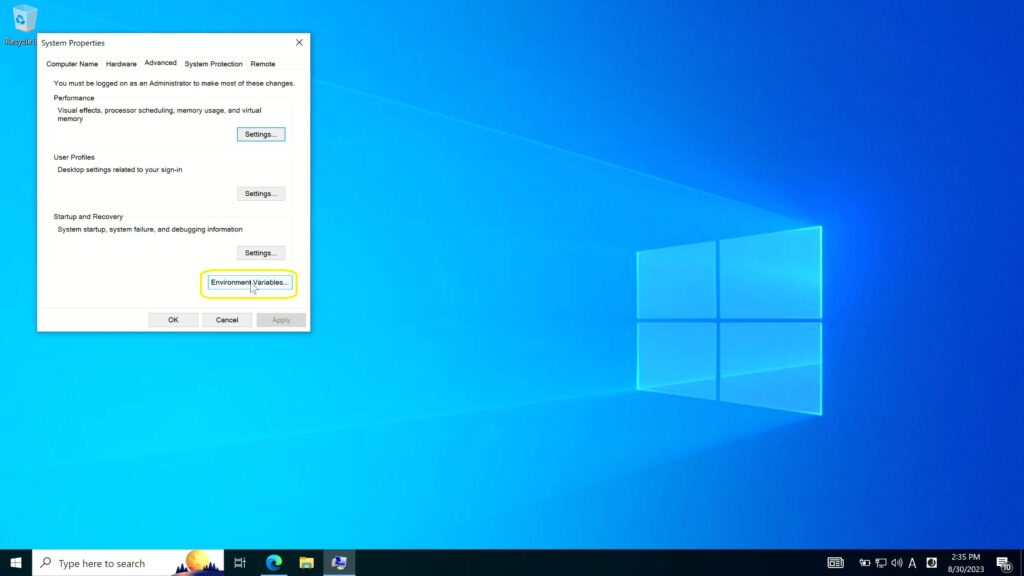
Task: Click the input language indicator A
Action: (912, 563)
